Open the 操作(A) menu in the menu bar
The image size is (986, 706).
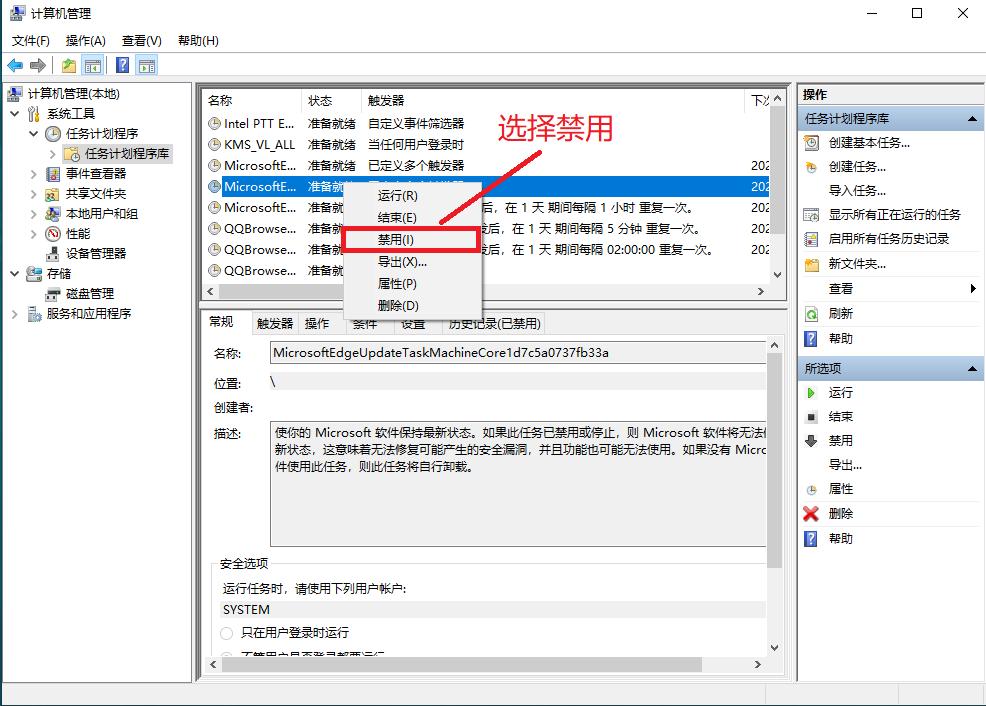click(84, 40)
